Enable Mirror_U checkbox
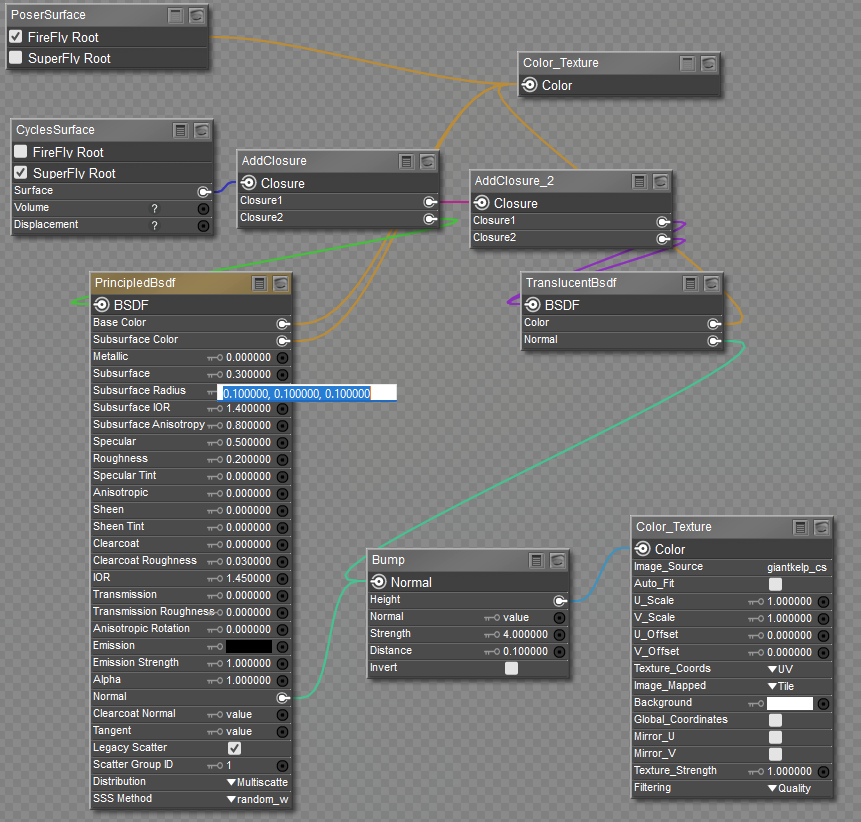The width and height of the screenshot is (861, 822). [775, 737]
